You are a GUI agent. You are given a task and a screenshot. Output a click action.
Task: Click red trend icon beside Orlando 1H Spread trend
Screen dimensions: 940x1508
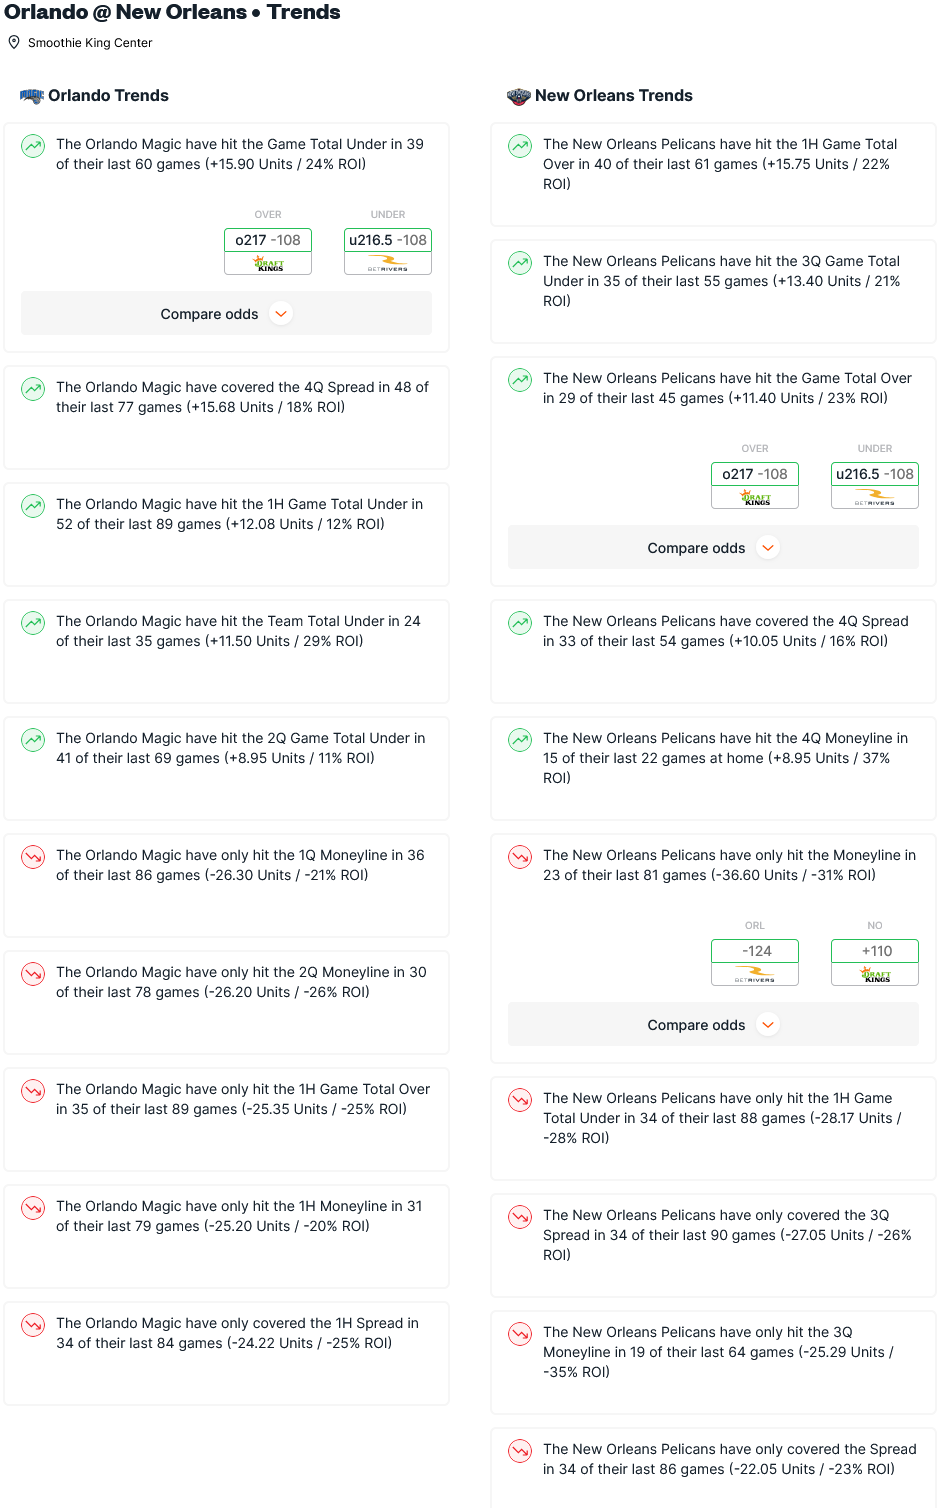coord(33,1325)
